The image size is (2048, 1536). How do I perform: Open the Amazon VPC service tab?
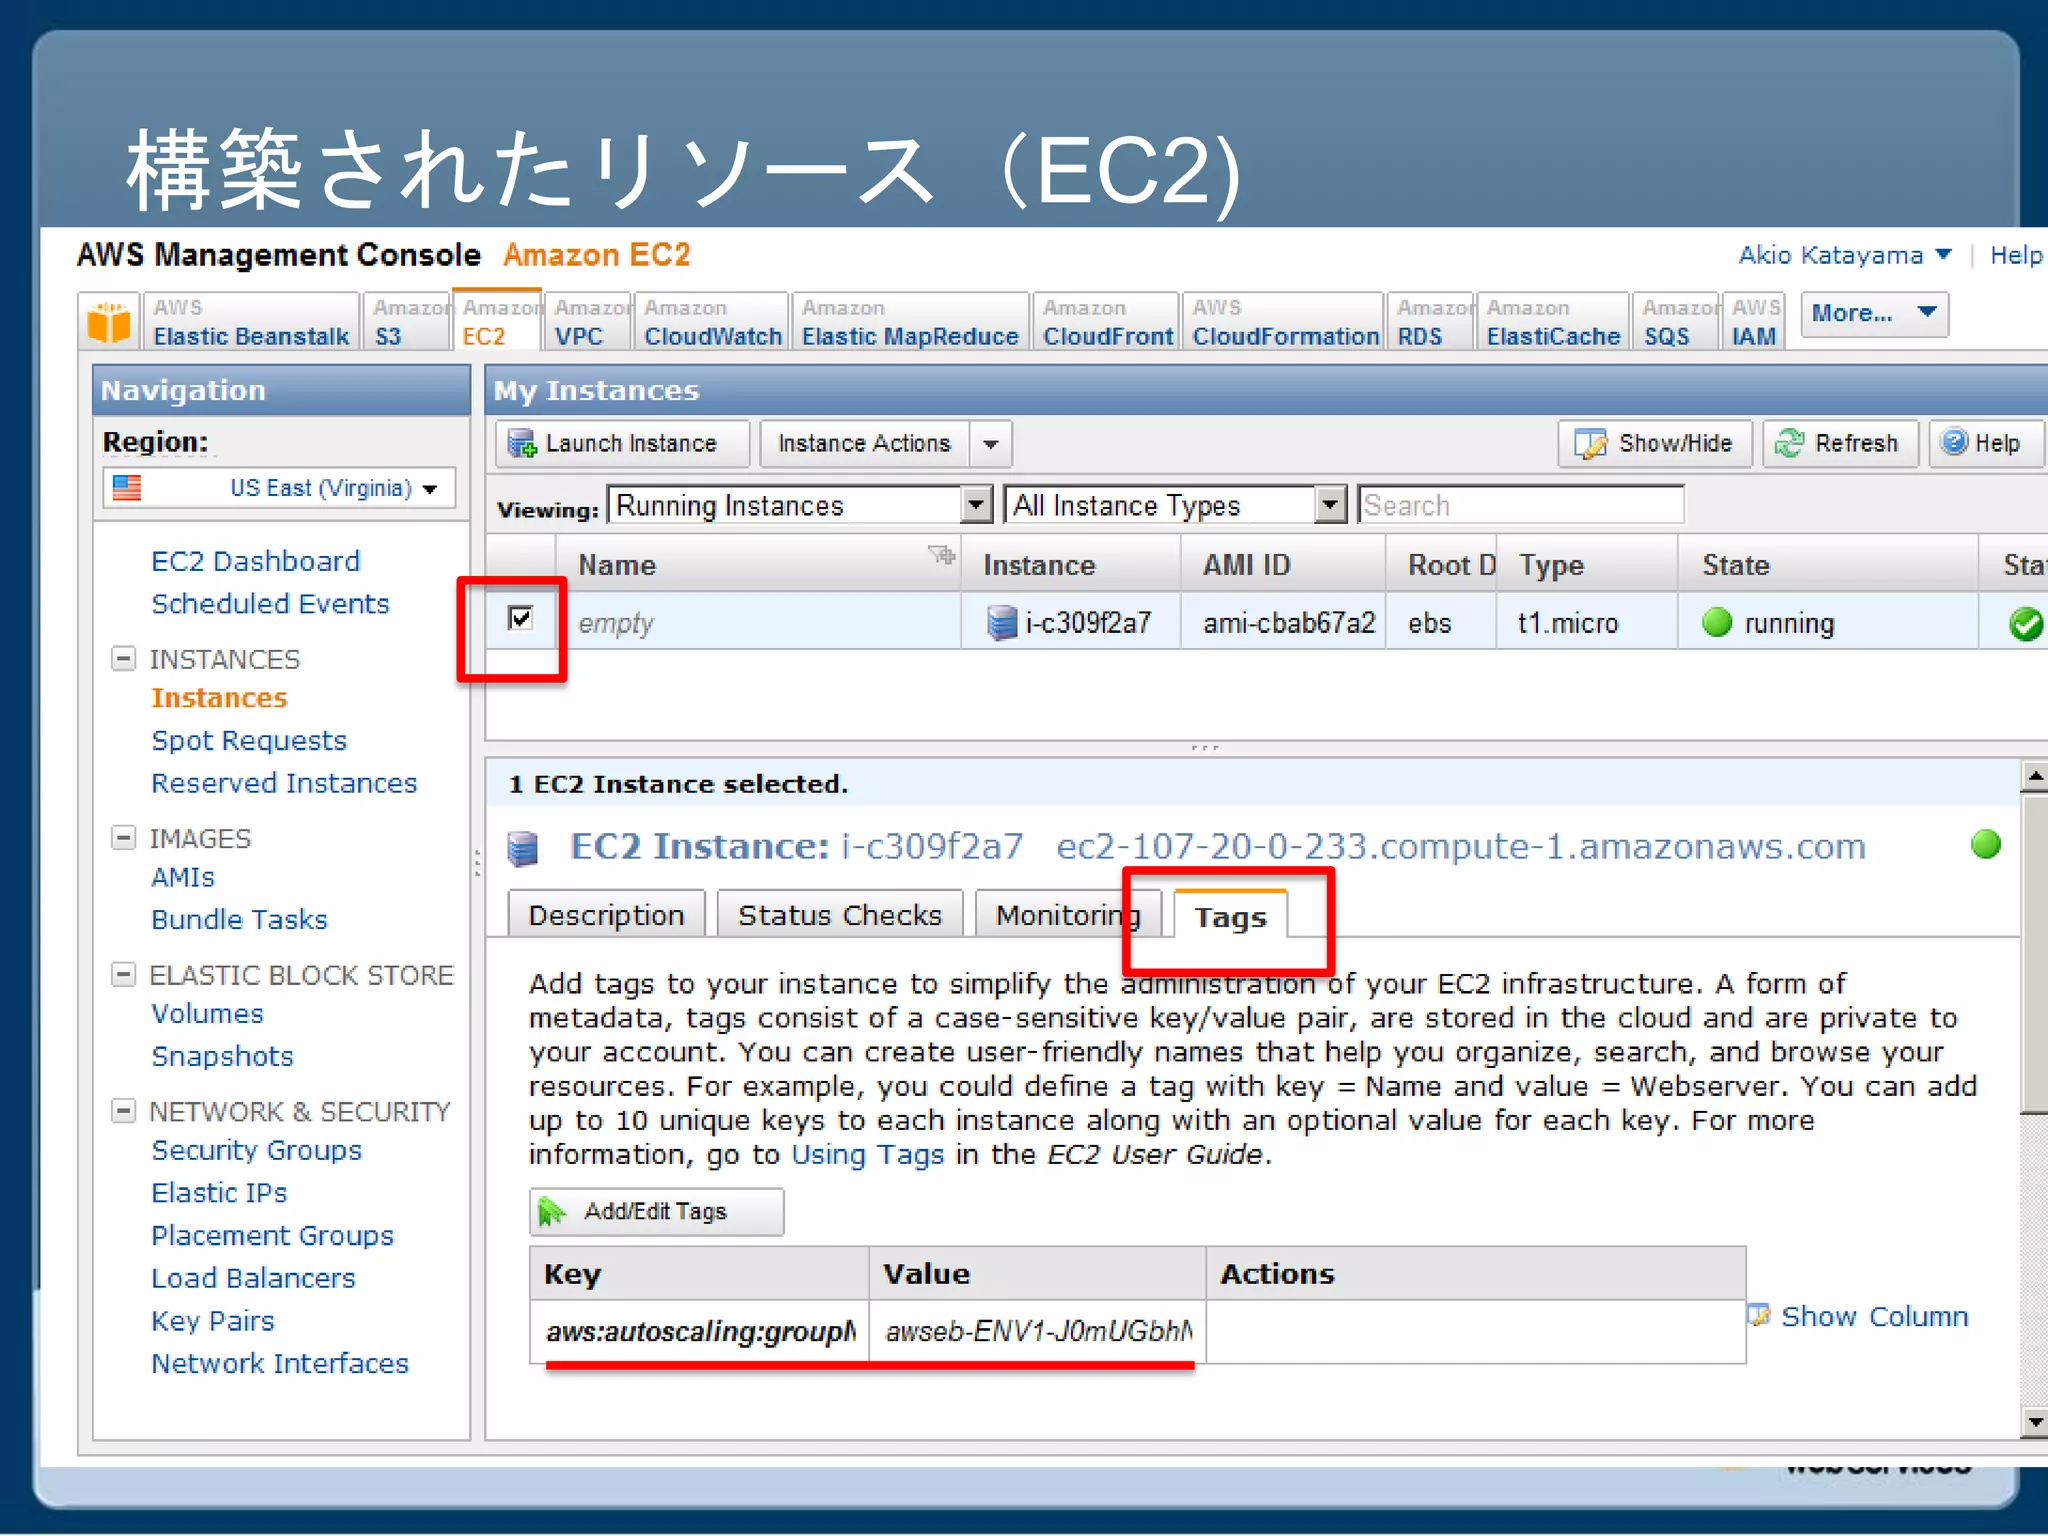(x=590, y=322)
